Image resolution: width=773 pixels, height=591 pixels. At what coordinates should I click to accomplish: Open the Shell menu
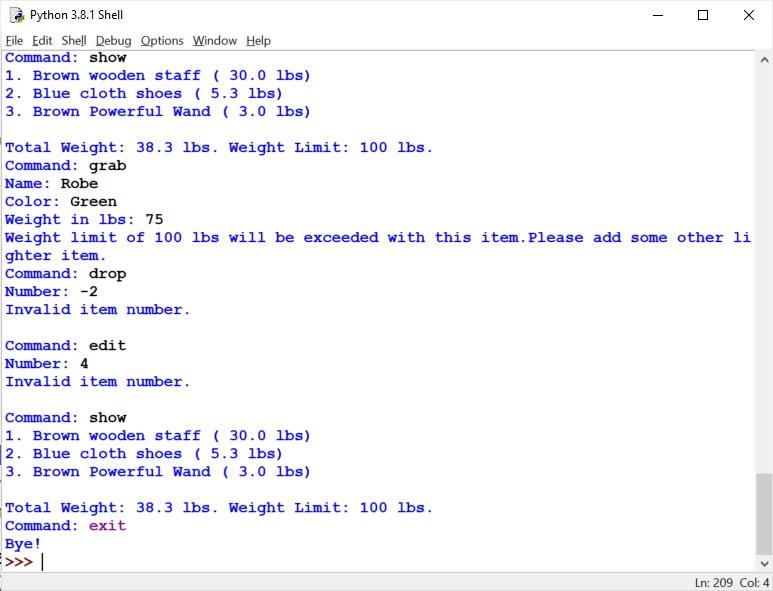pos(73,40)
